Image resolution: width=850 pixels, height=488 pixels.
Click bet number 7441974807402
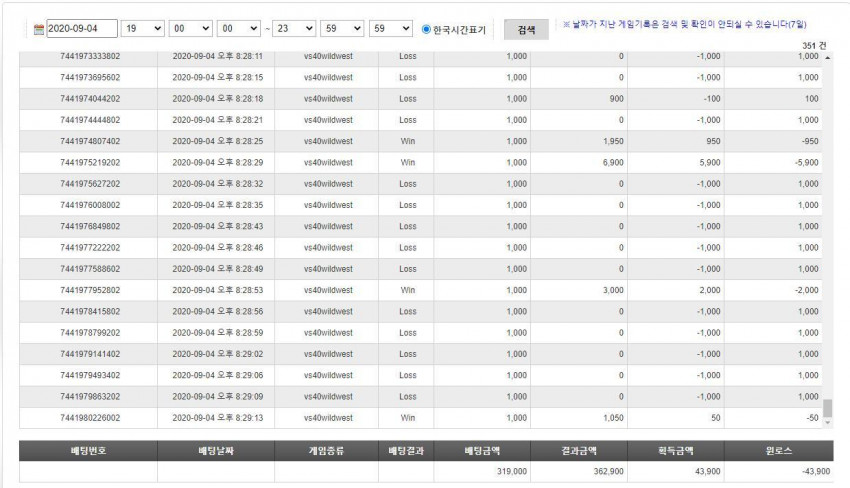(x=90, y=141)
